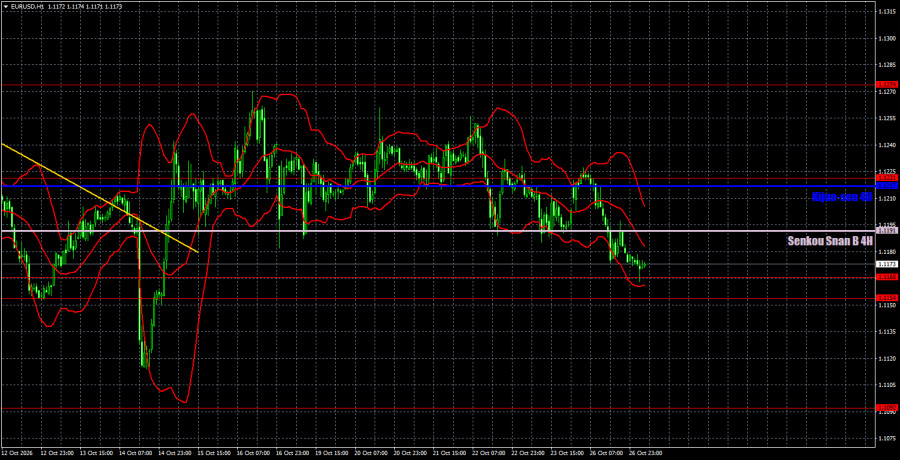900x460 pixels.
Task: Select the Kijun-sen 4H label
Action: tap(842, 197)
